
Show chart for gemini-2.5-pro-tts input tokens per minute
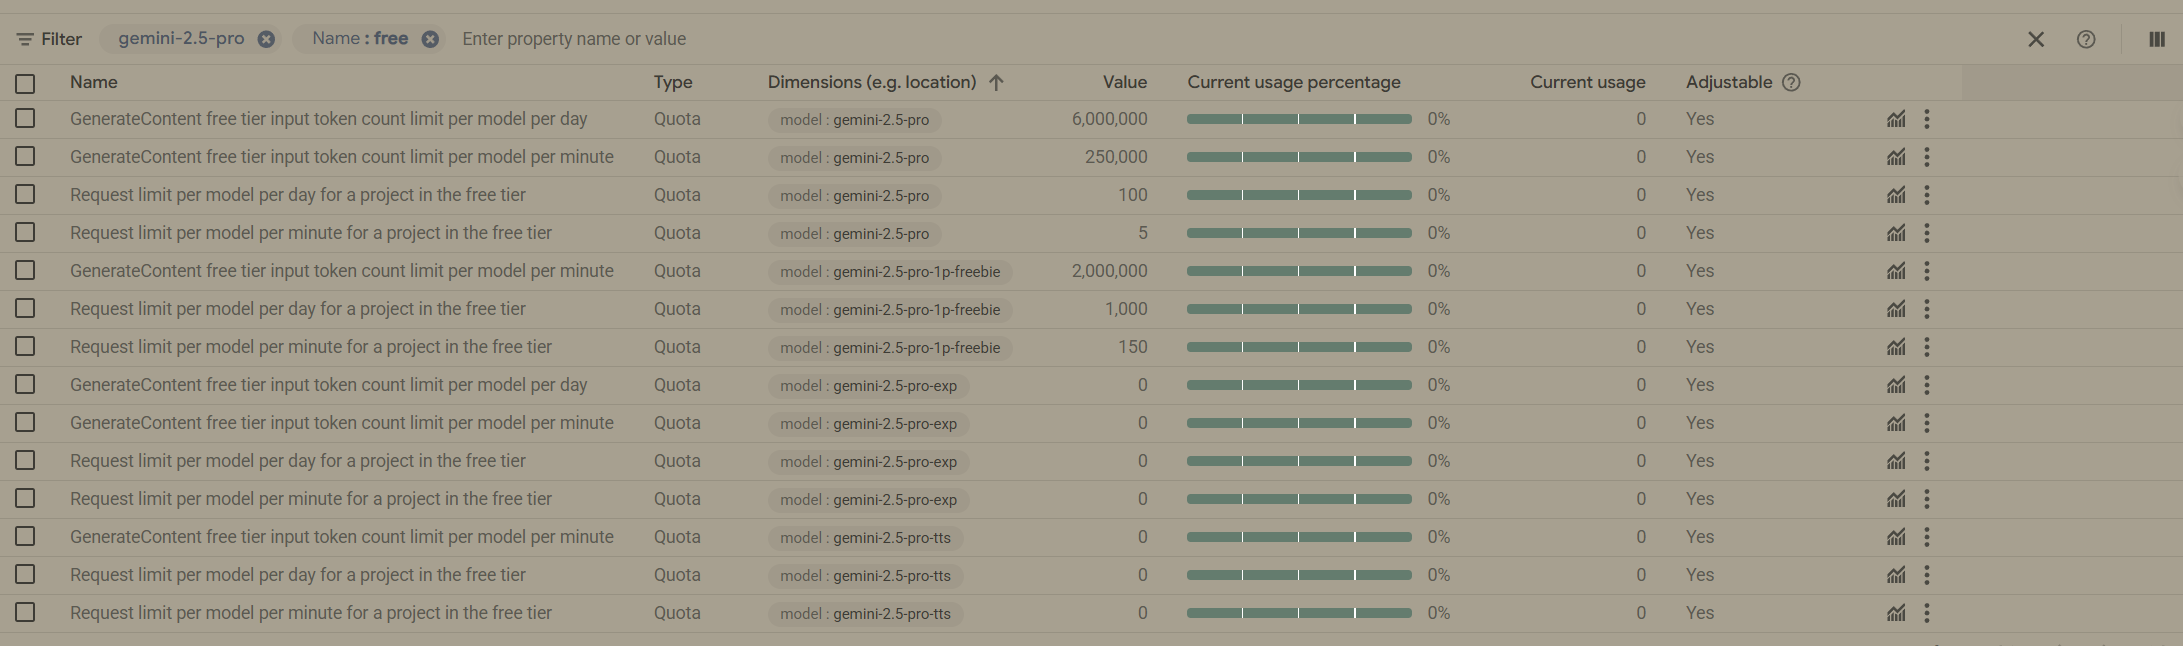click(1896, 537)
